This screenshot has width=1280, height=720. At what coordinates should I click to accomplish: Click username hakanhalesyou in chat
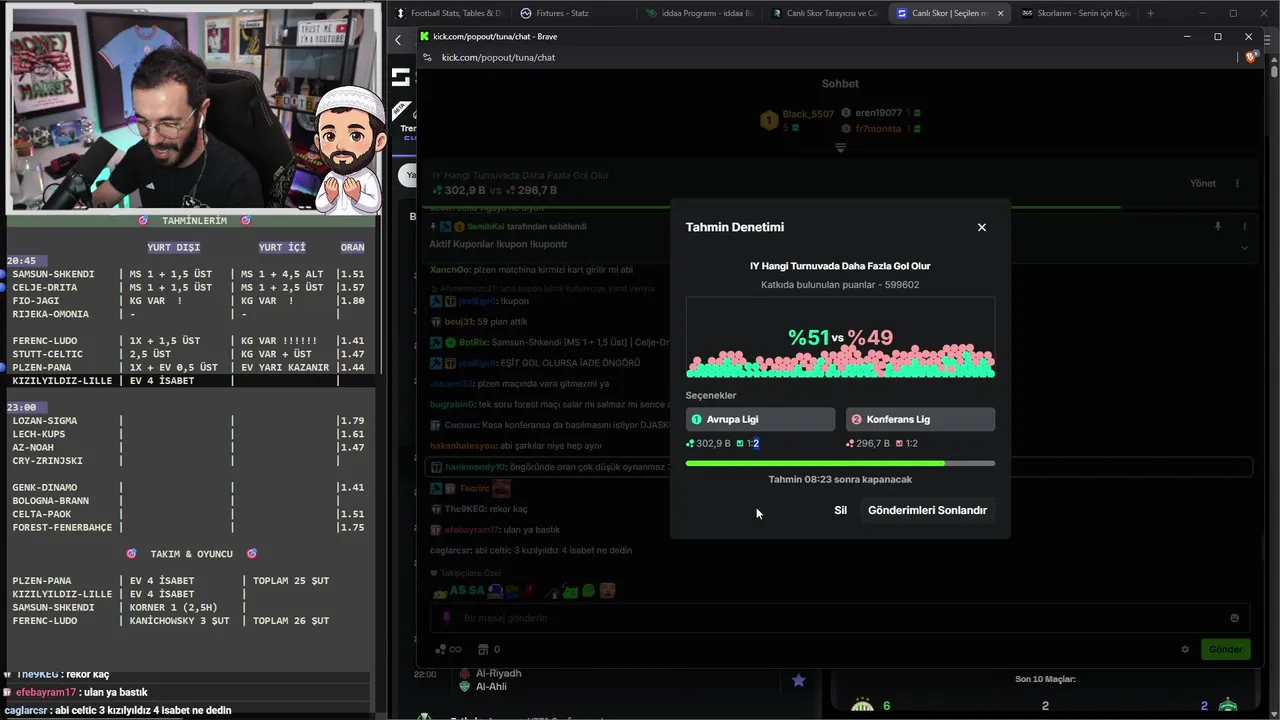pos(462,446)
